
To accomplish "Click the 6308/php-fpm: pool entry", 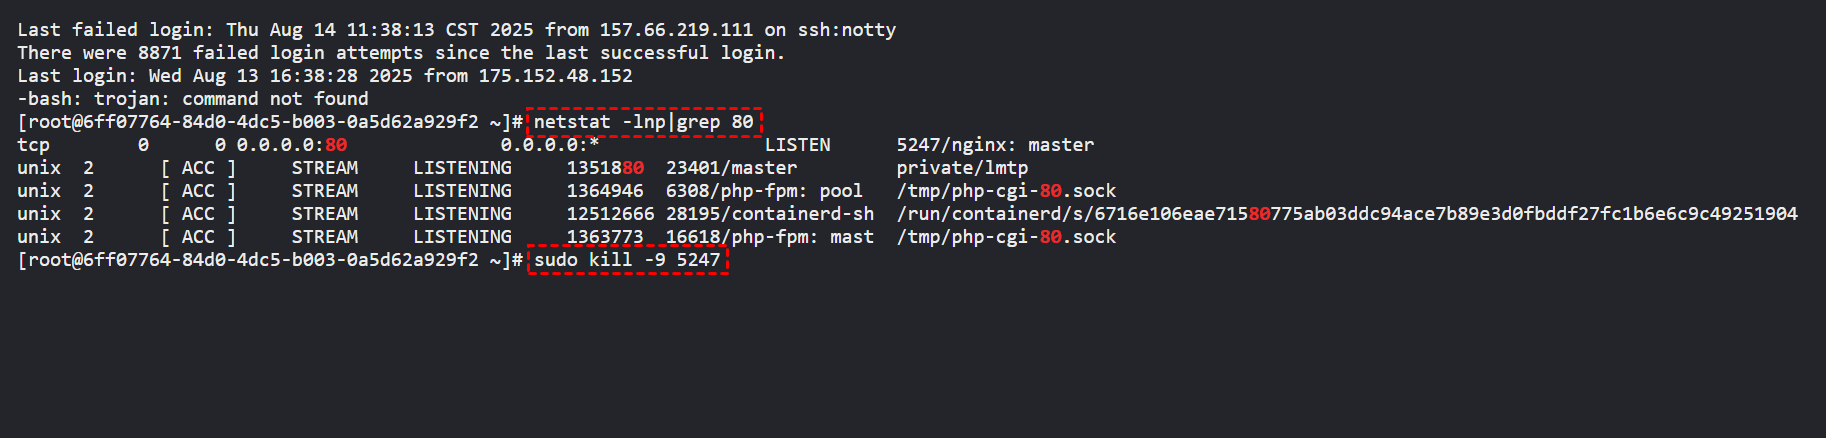I will pos(764,191).
